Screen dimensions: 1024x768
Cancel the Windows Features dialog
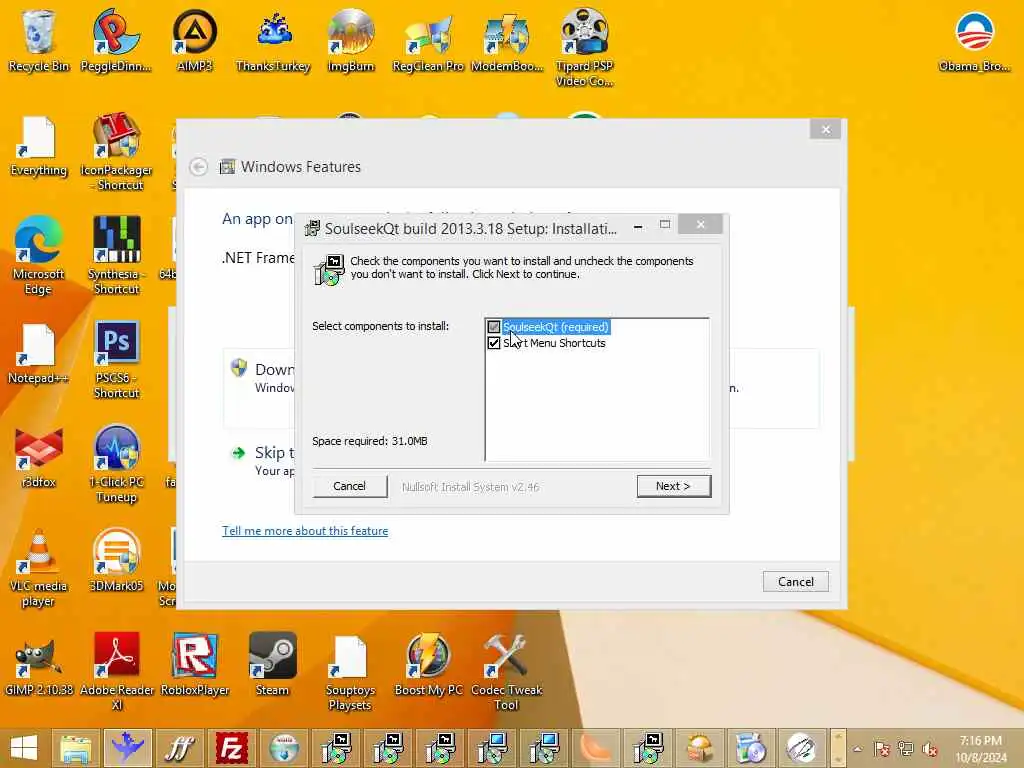pos(795,581)
